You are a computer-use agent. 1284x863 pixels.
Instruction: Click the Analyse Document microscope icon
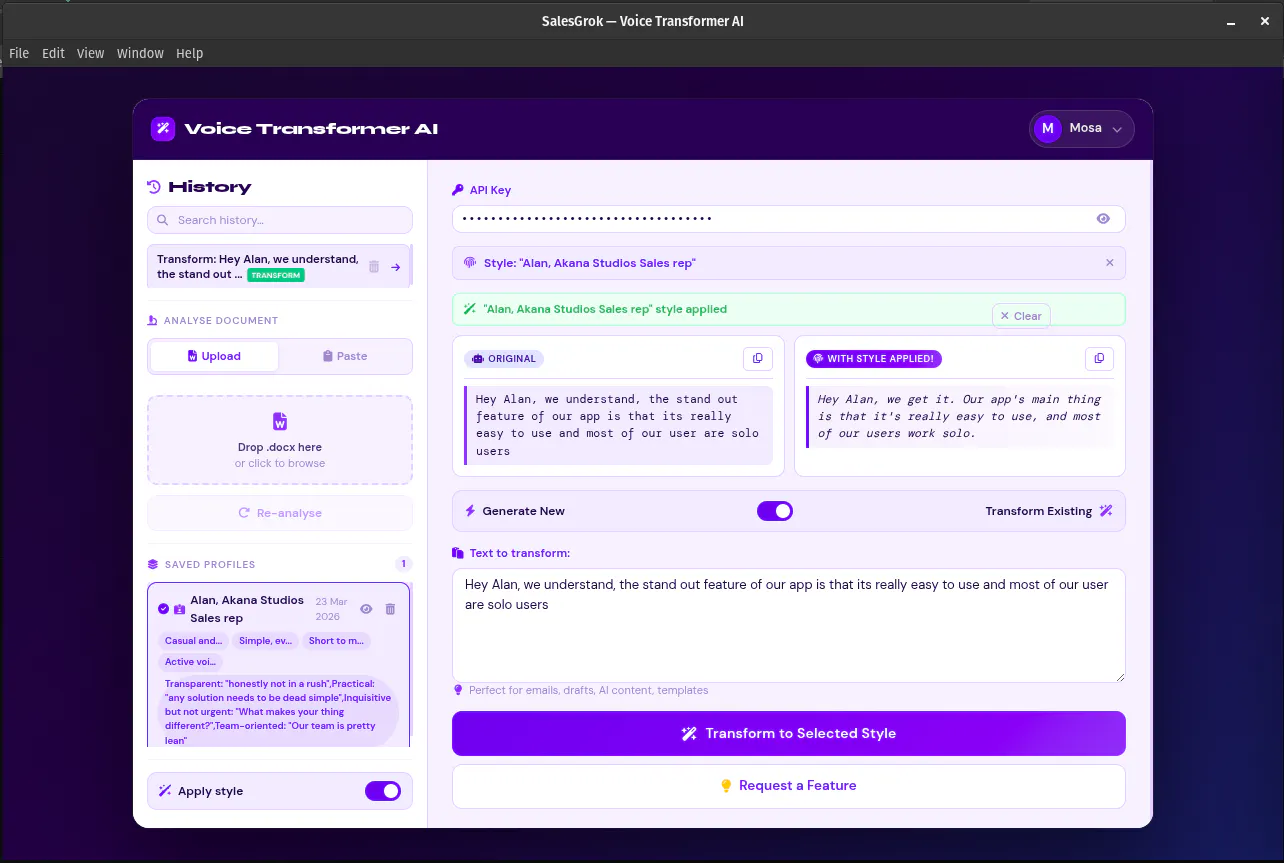click(x=153, y=321)
